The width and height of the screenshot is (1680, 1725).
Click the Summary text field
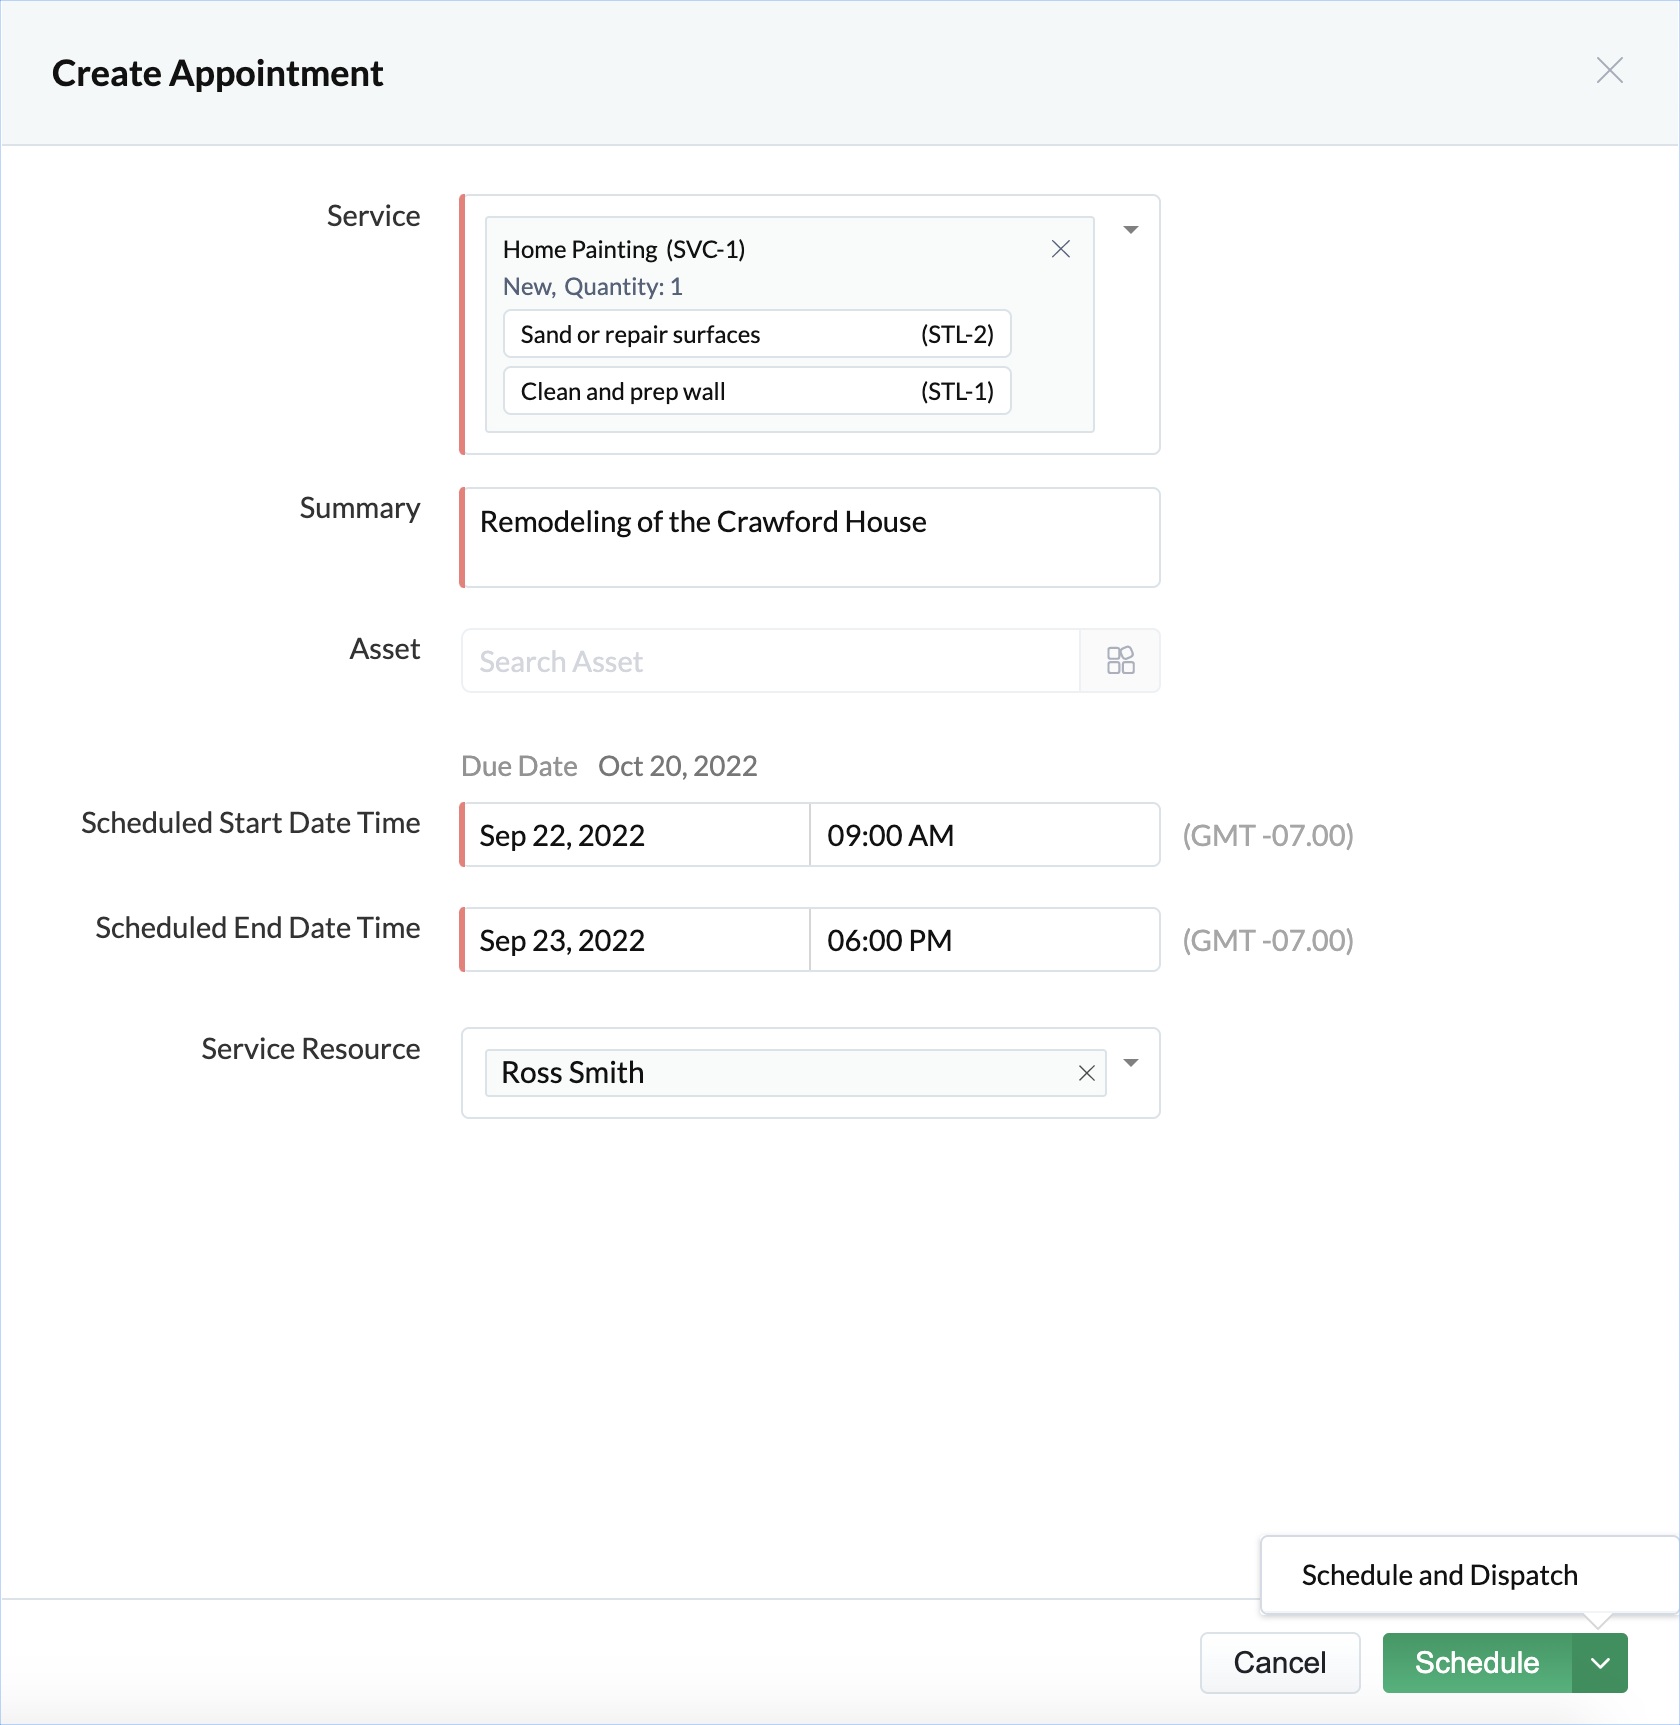click(x=810, y=538)
